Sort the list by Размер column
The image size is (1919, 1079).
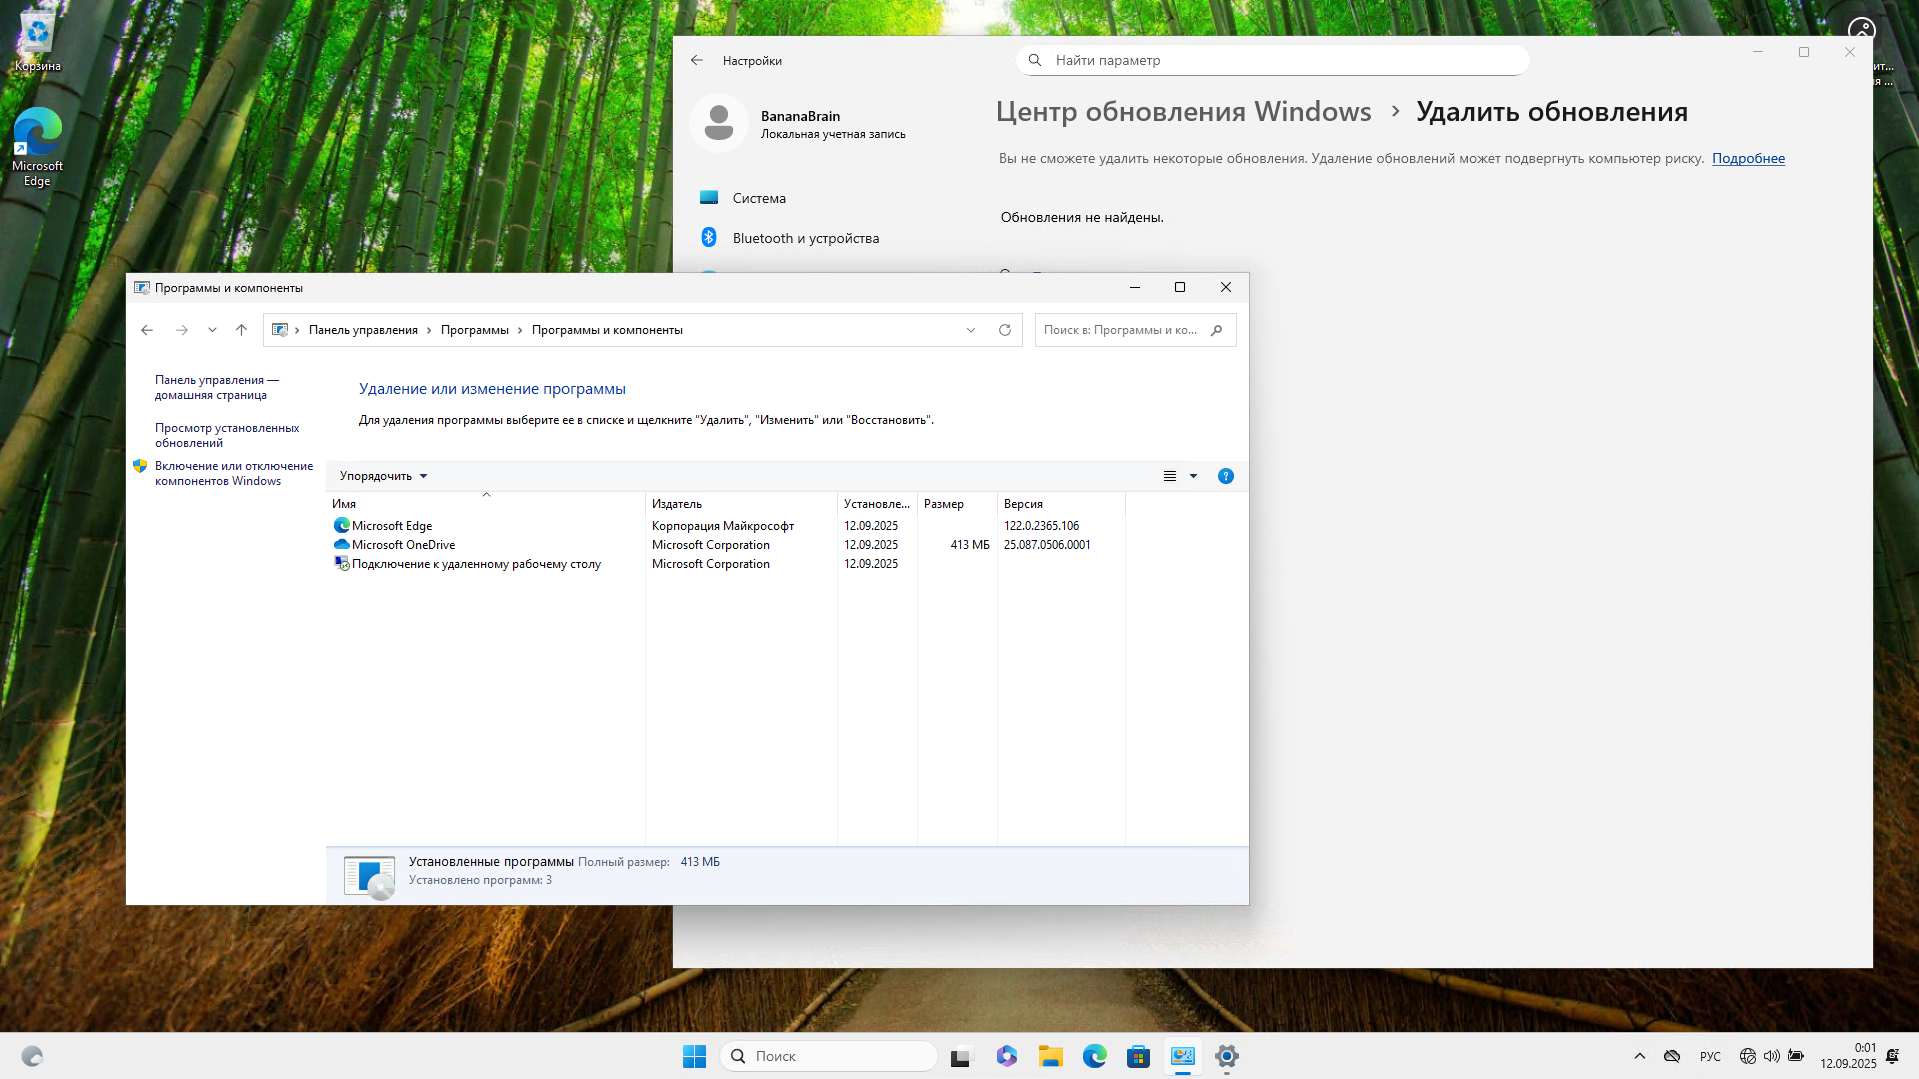pyautogui.click(x=957, y=504)
